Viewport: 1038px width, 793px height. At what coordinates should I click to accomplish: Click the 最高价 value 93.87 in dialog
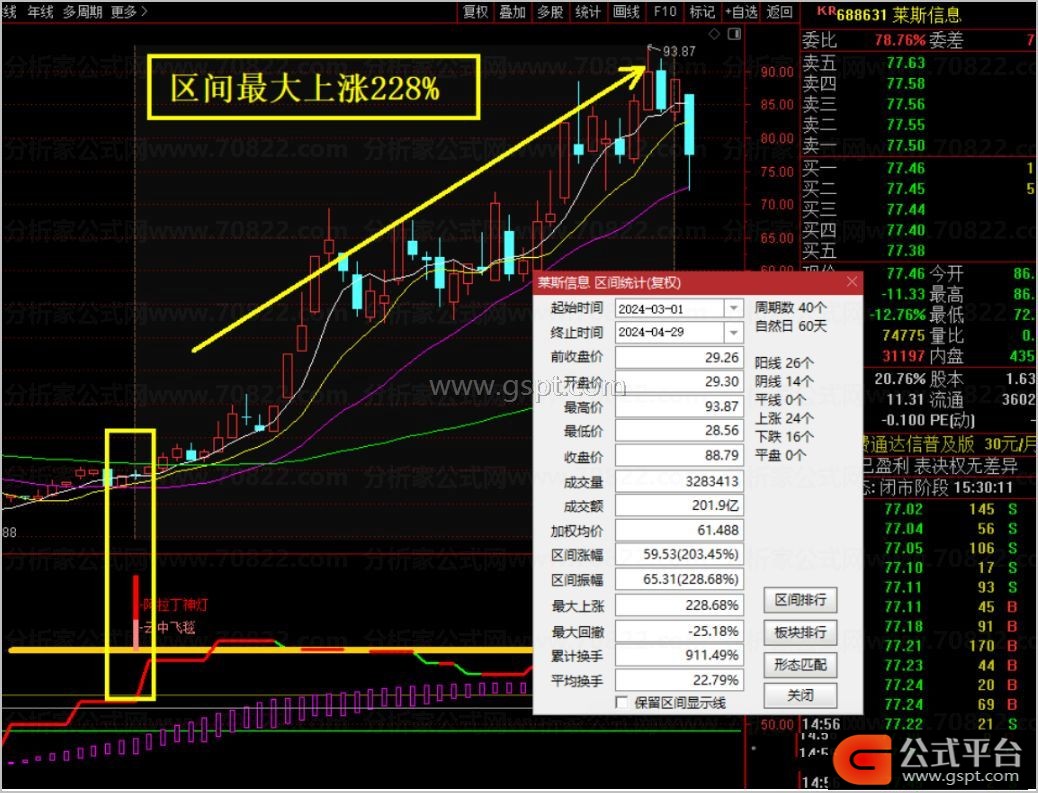679,406
